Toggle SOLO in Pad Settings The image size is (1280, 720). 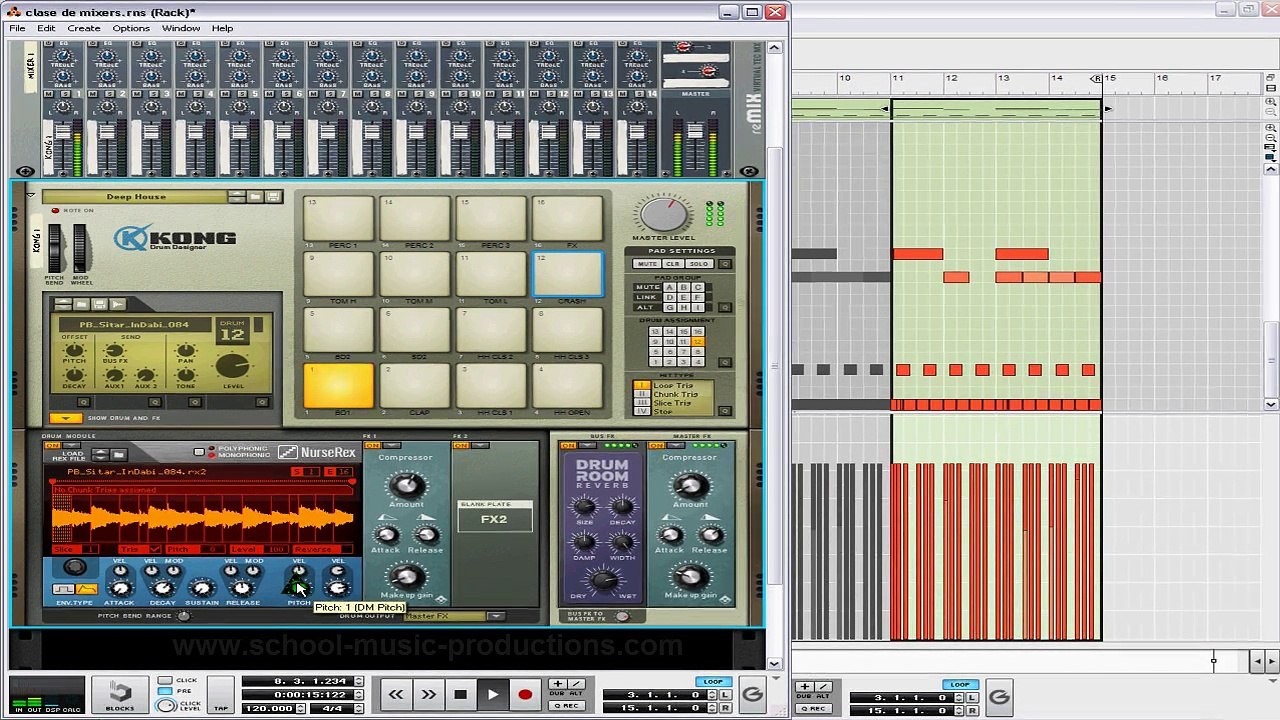pyautogui.click(x=698, y=264)
